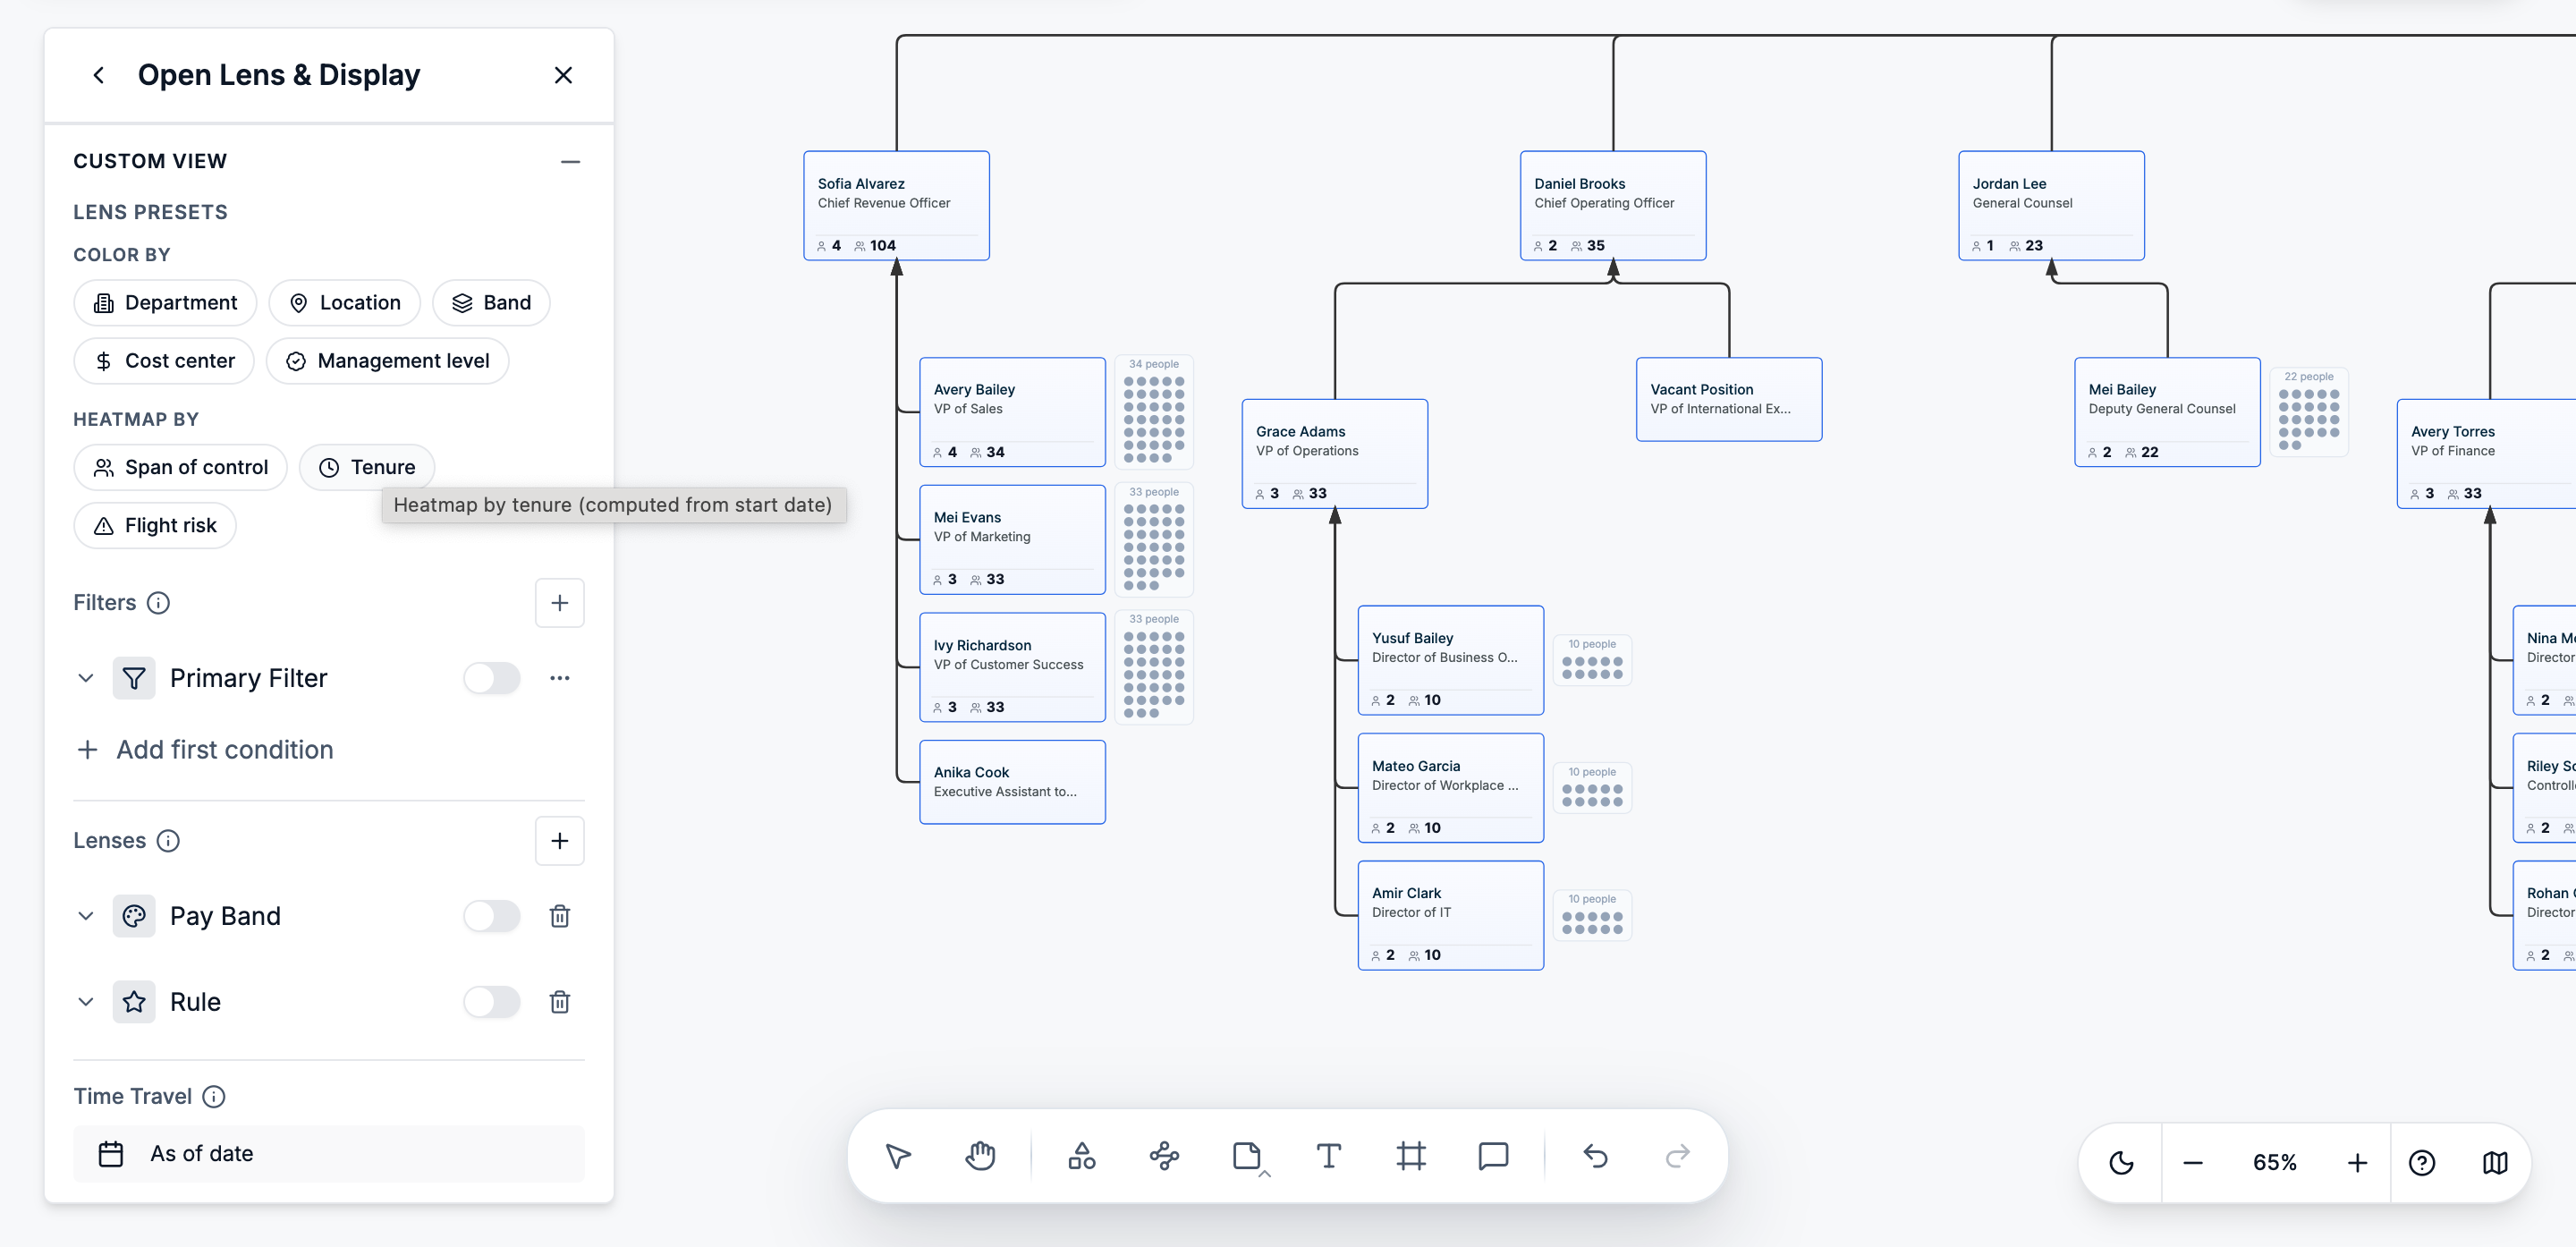Select the Department color preset
Viewport: 2576px width, 1247px height.
(165, 303)
